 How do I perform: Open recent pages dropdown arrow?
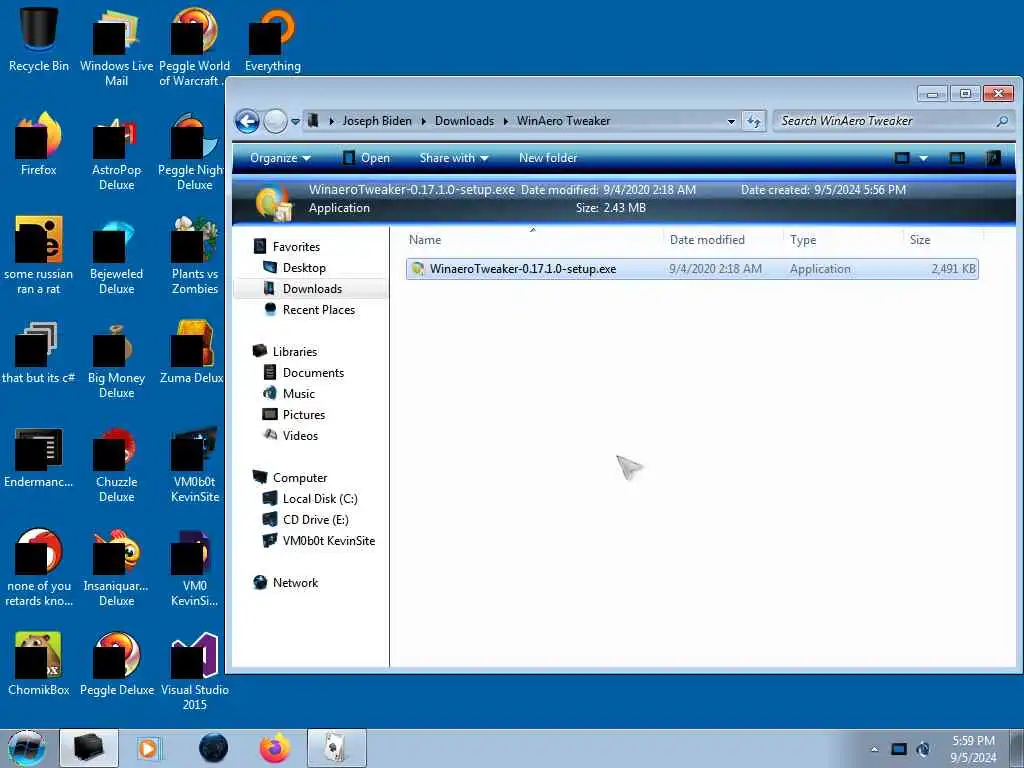pyautogui.click(x=295, y=121)
